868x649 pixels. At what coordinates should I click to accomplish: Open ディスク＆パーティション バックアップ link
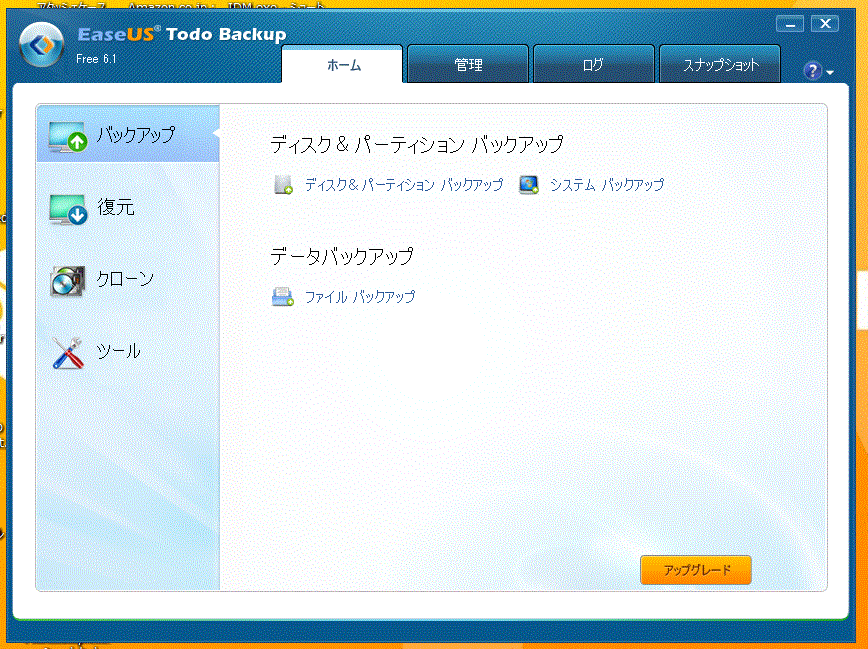tap(404, 185)
